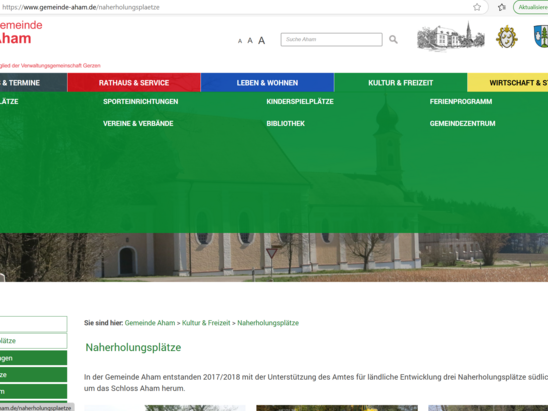
Task: Bookmark page with star icon
Action: coord(477,7)
